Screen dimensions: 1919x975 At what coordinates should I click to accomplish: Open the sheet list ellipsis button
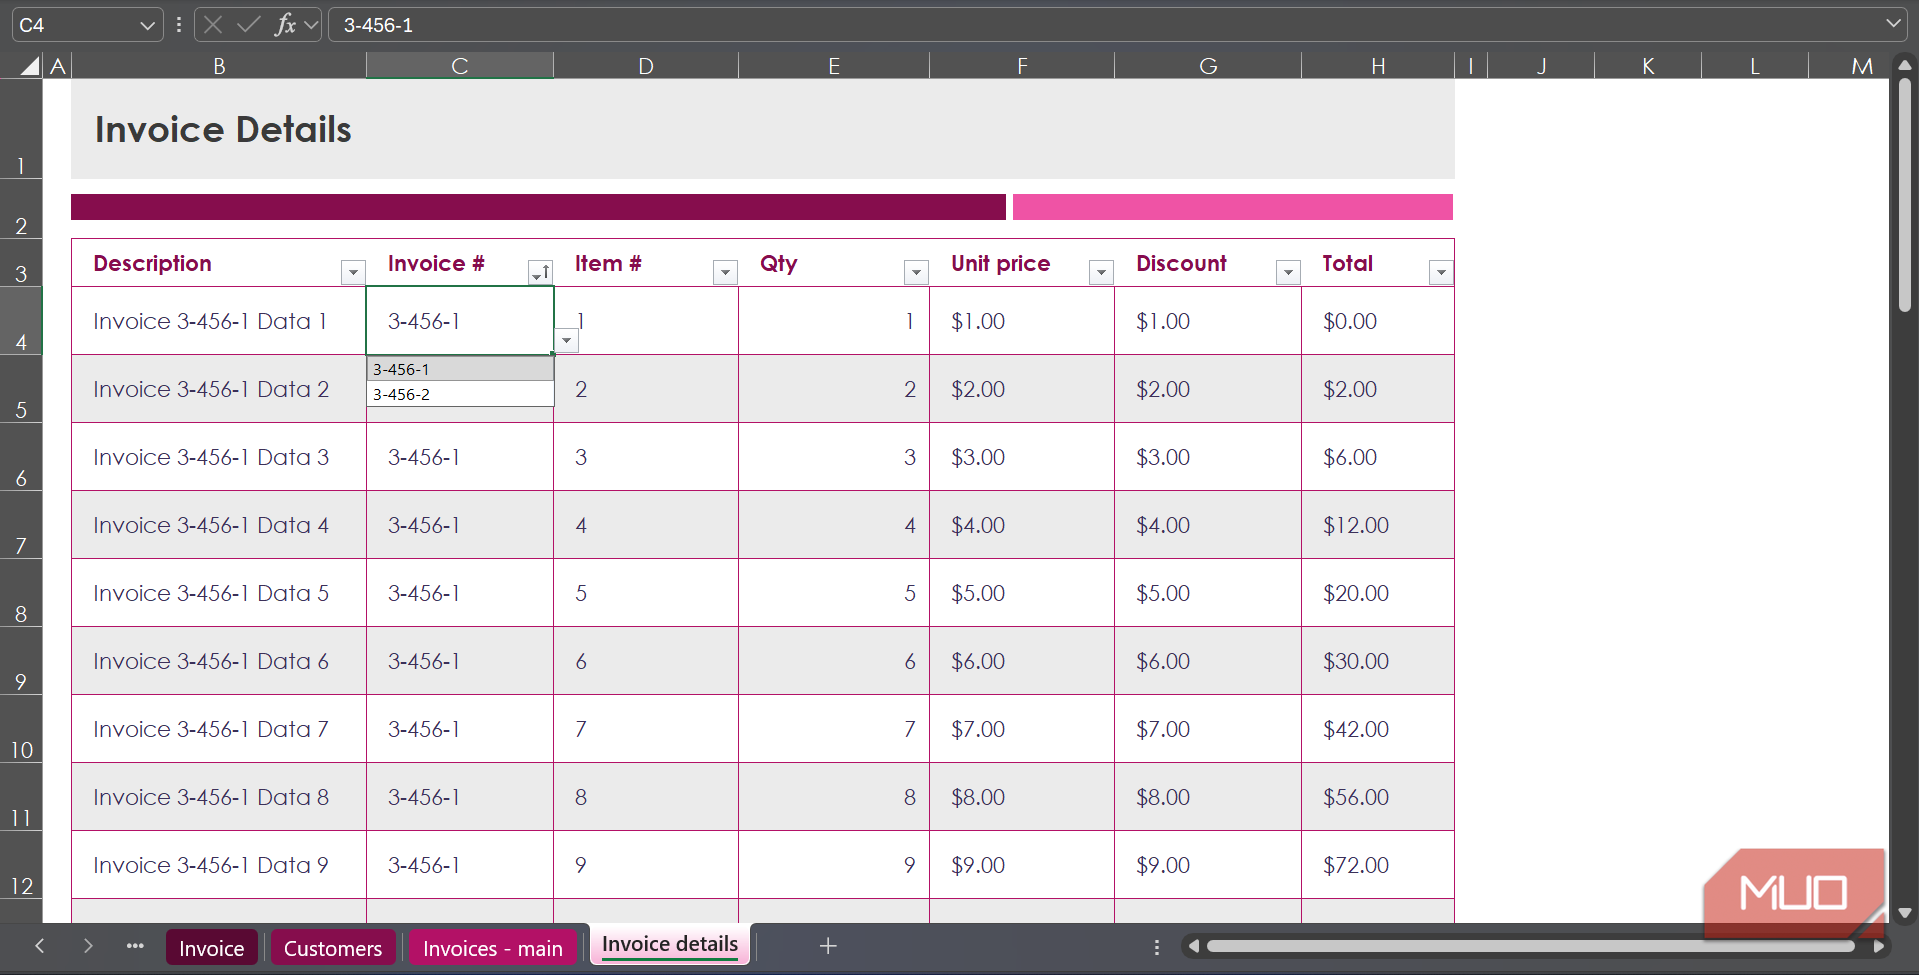135,946
